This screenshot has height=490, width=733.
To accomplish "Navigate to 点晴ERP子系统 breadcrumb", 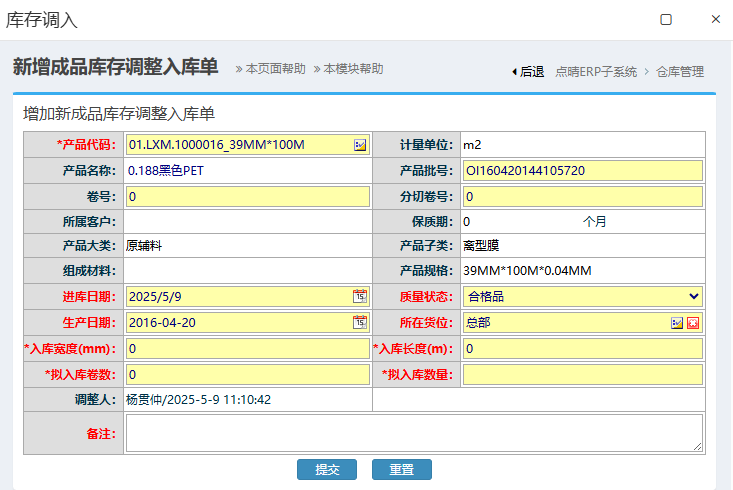I will click(596, 72).
